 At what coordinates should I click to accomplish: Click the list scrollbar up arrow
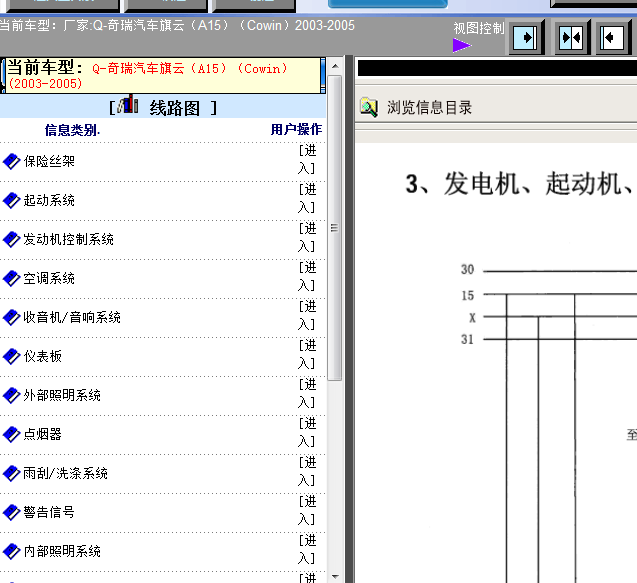[x=335, y=66]
